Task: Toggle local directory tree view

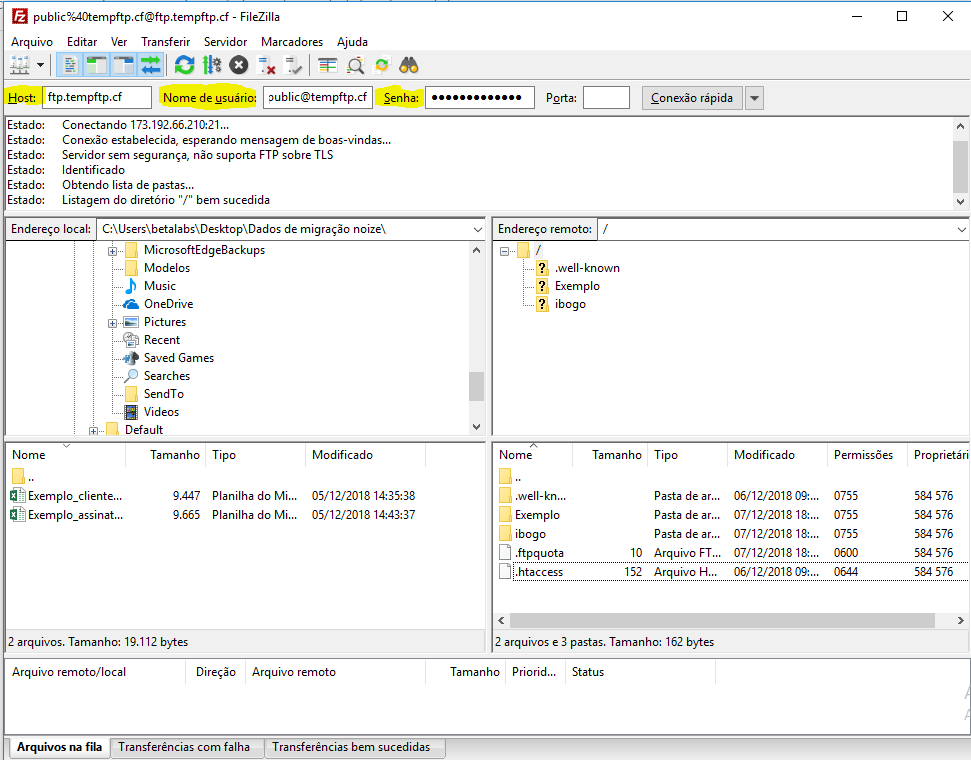Action: point(97,66)
